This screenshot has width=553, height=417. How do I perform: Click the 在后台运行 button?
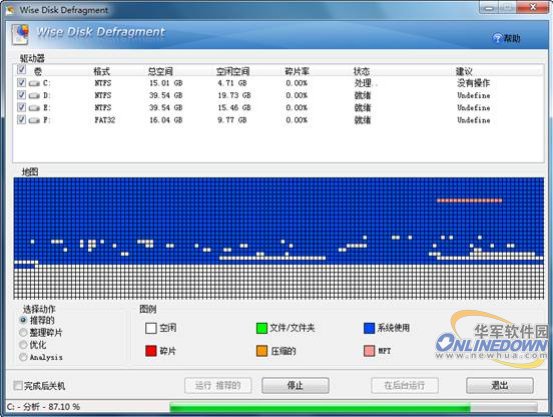405,386
